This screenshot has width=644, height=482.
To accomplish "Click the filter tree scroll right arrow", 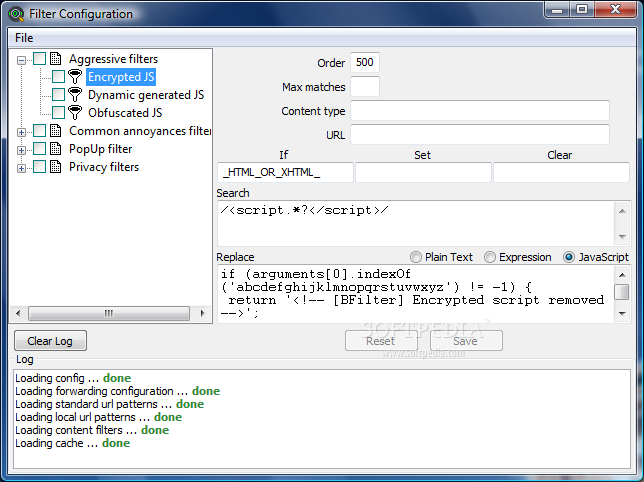I will 202,313.
